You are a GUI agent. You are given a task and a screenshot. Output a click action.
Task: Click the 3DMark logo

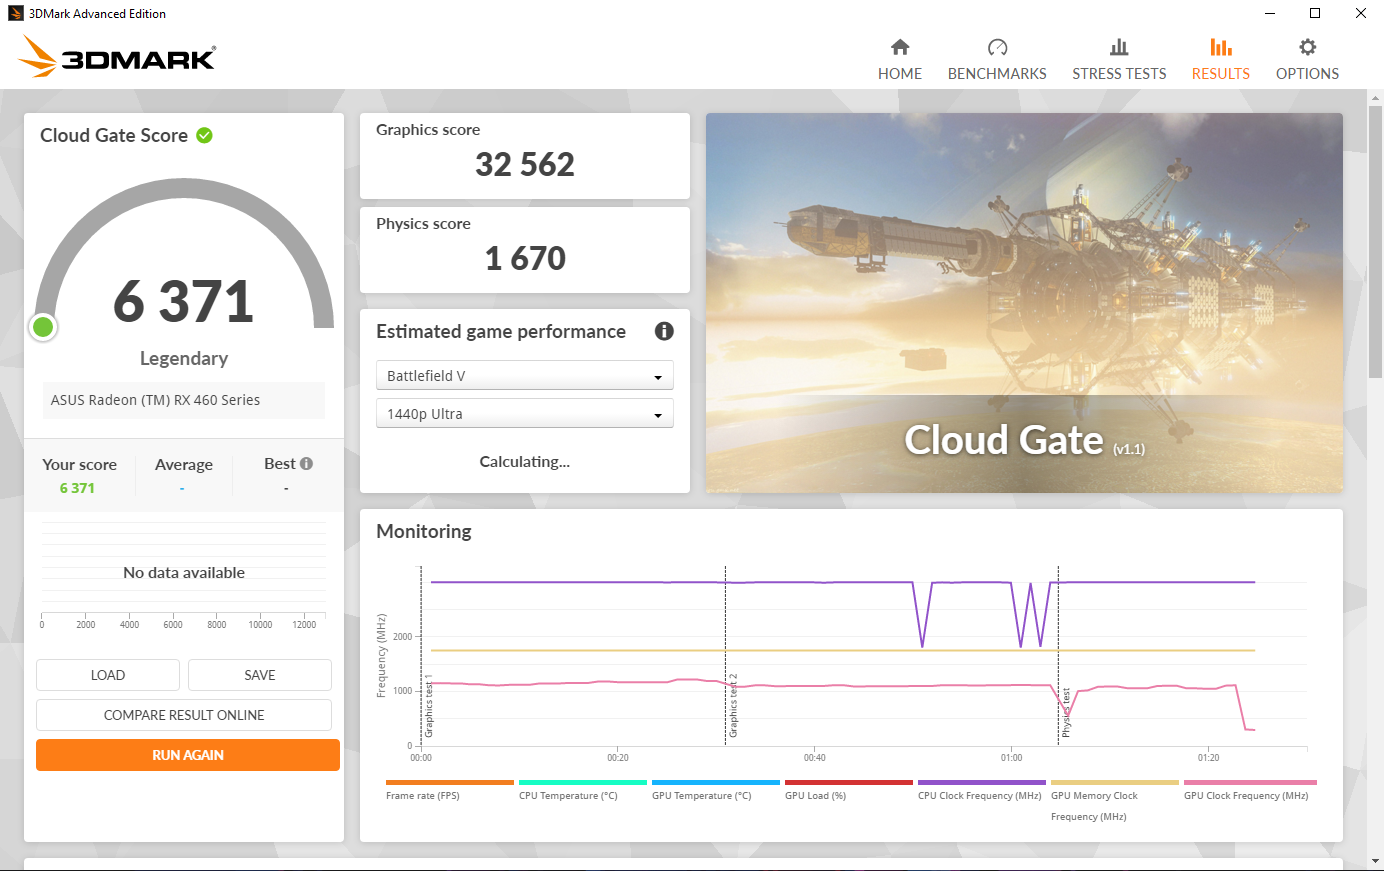[x=117, y=57]
